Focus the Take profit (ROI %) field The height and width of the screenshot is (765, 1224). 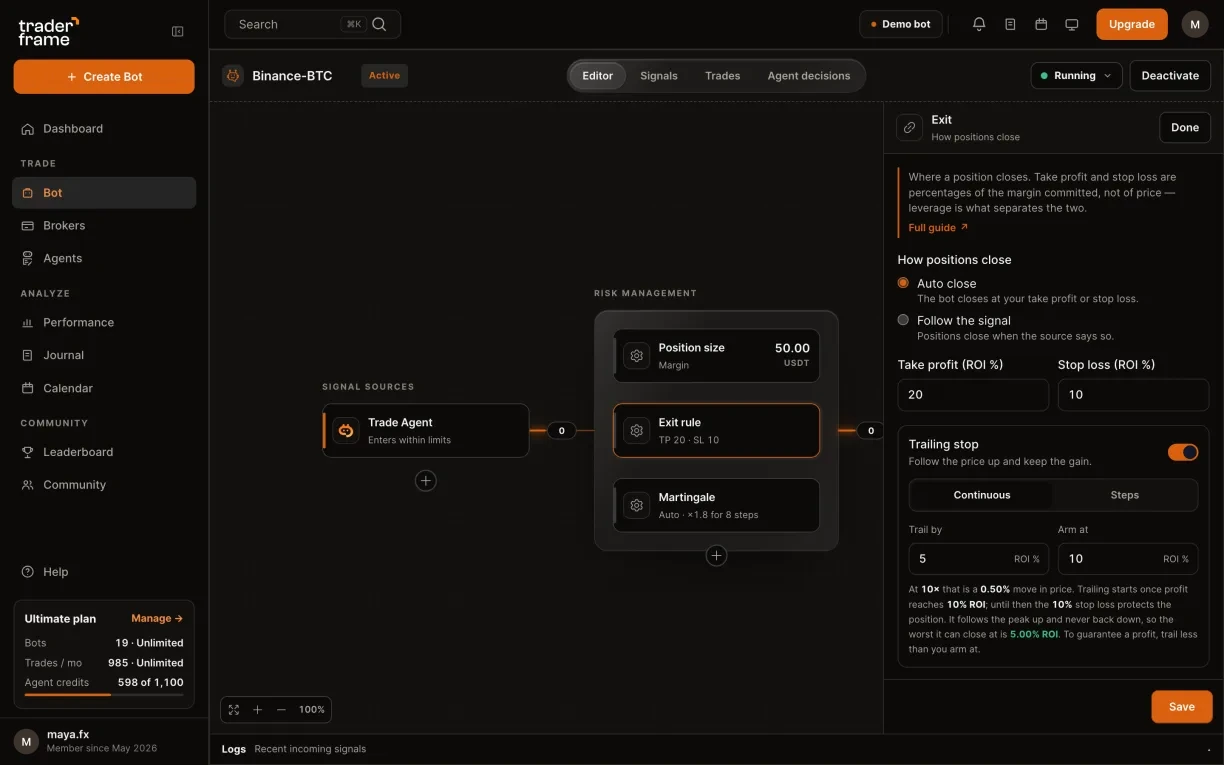(x=973, y=395)
